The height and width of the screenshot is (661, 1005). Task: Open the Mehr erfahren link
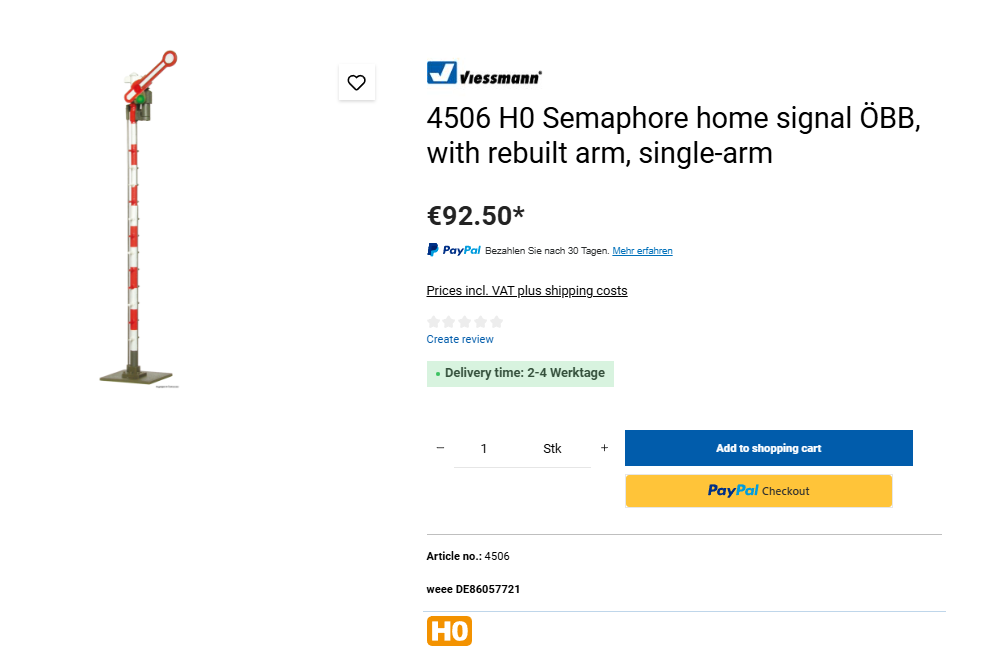(x=642, y=251)
